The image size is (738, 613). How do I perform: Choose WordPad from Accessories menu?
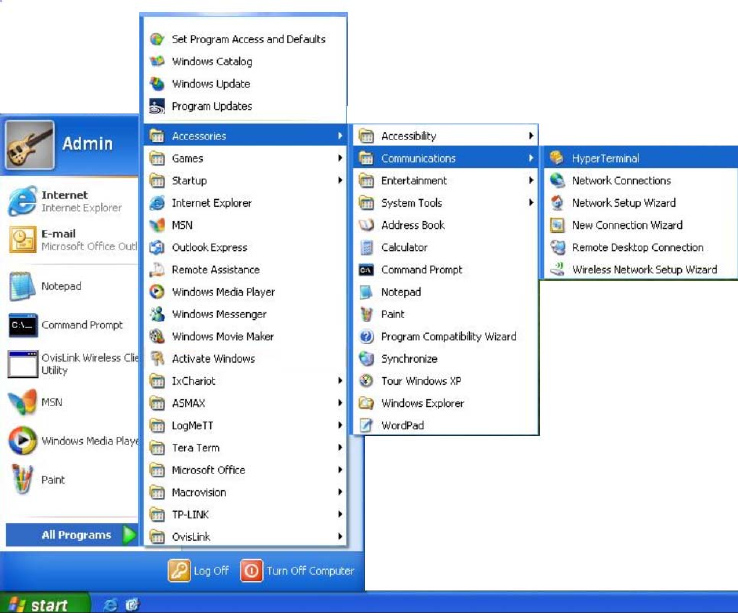(402, 426)
